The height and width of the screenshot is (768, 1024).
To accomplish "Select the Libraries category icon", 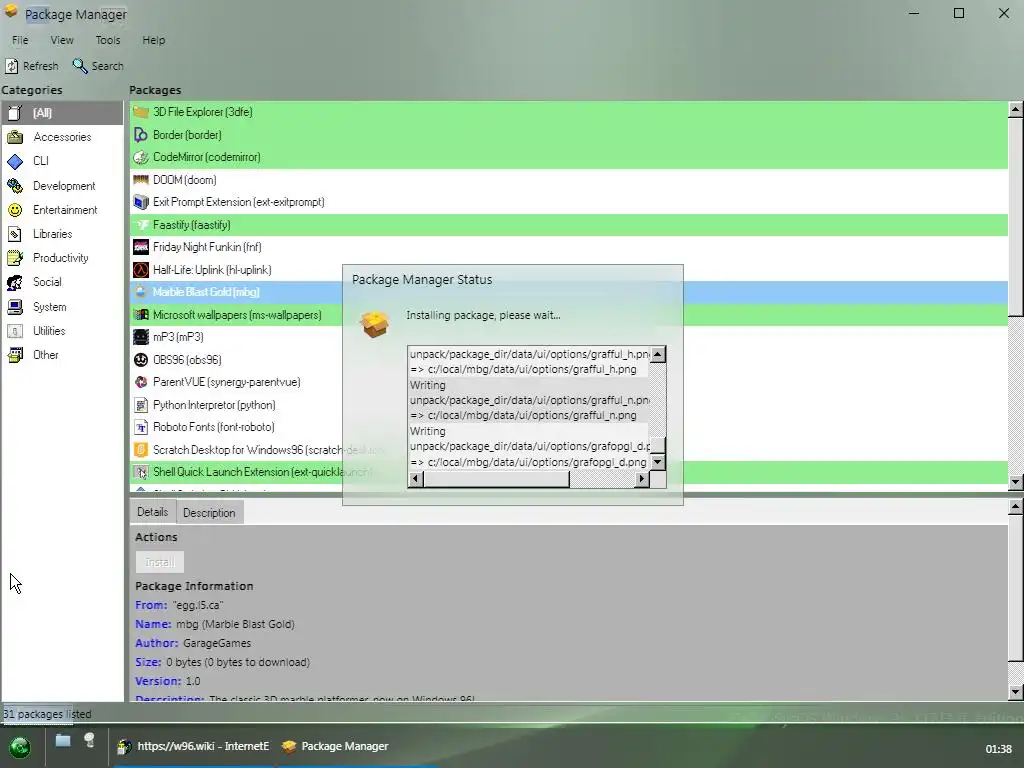I will [x=15, y=234].
